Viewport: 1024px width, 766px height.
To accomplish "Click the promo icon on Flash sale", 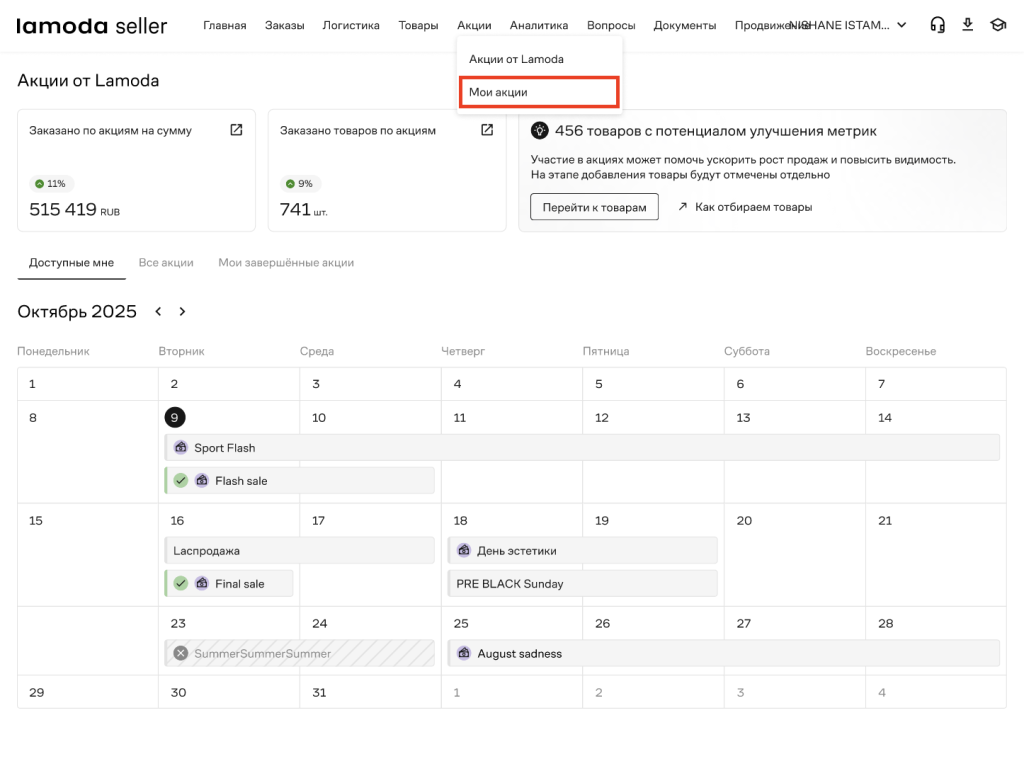I will [202, 481].
